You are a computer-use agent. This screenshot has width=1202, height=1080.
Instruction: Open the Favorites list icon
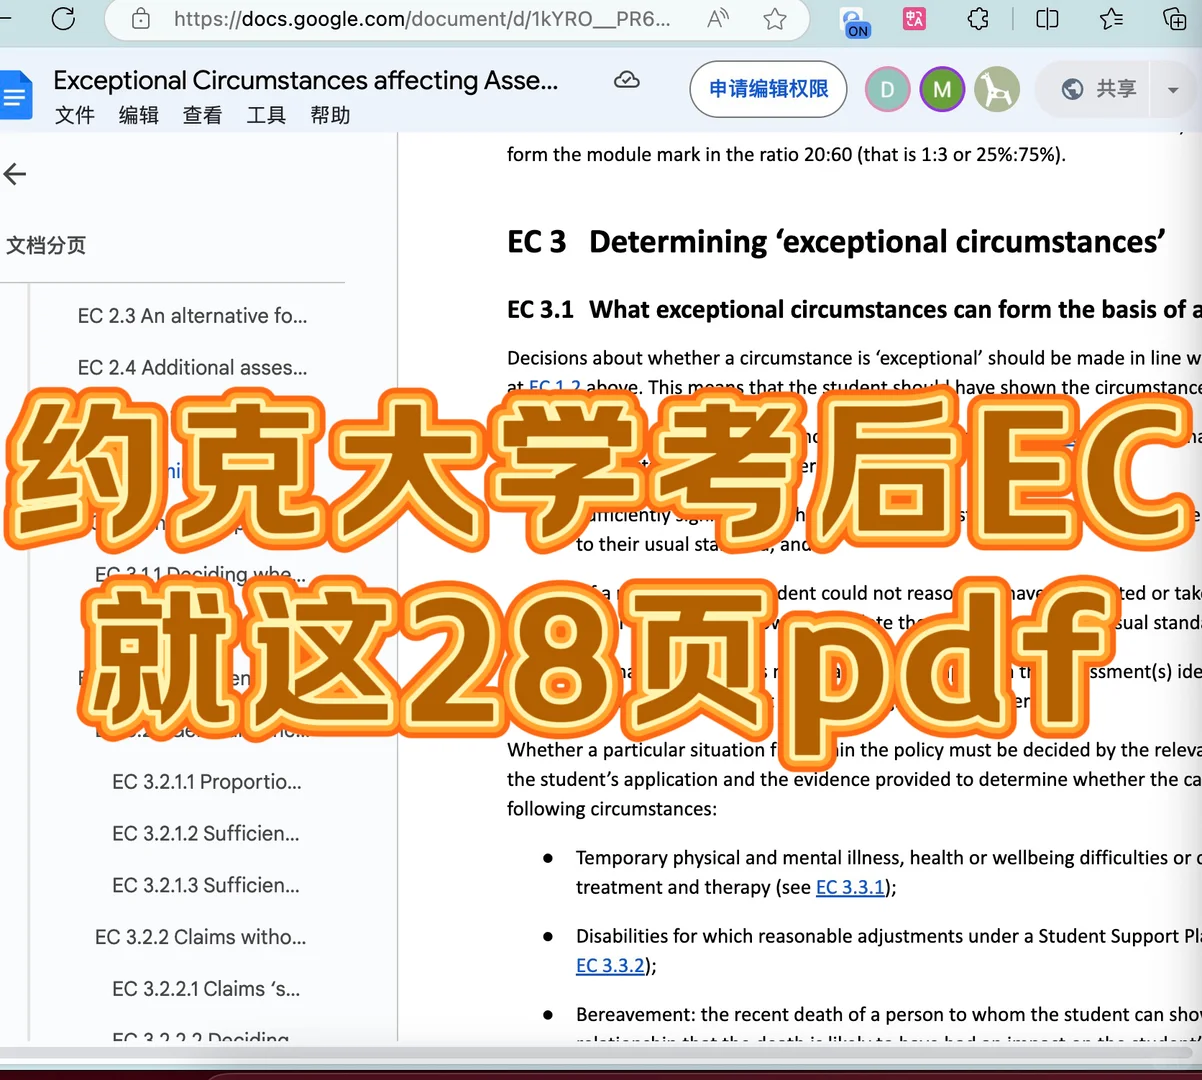[1111, 18]
